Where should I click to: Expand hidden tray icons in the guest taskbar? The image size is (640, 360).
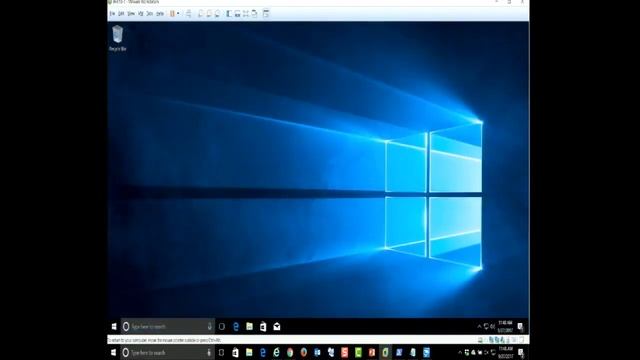479,327
